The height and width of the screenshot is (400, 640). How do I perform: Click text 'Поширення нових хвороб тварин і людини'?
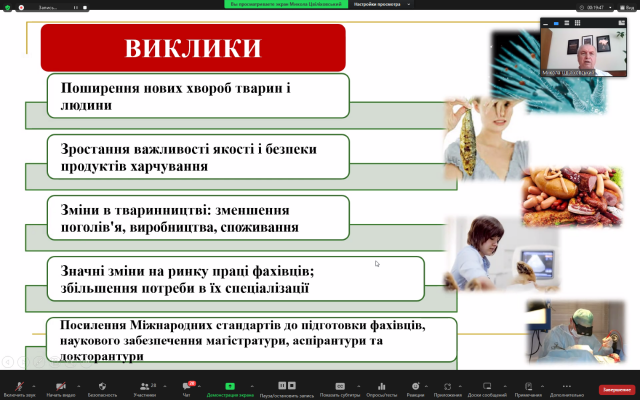coord(176,96)
